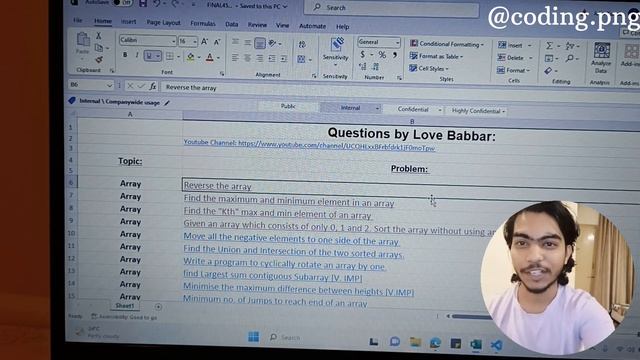Open Cell Styles gallery
640x360 pixels.
[429, 69]
